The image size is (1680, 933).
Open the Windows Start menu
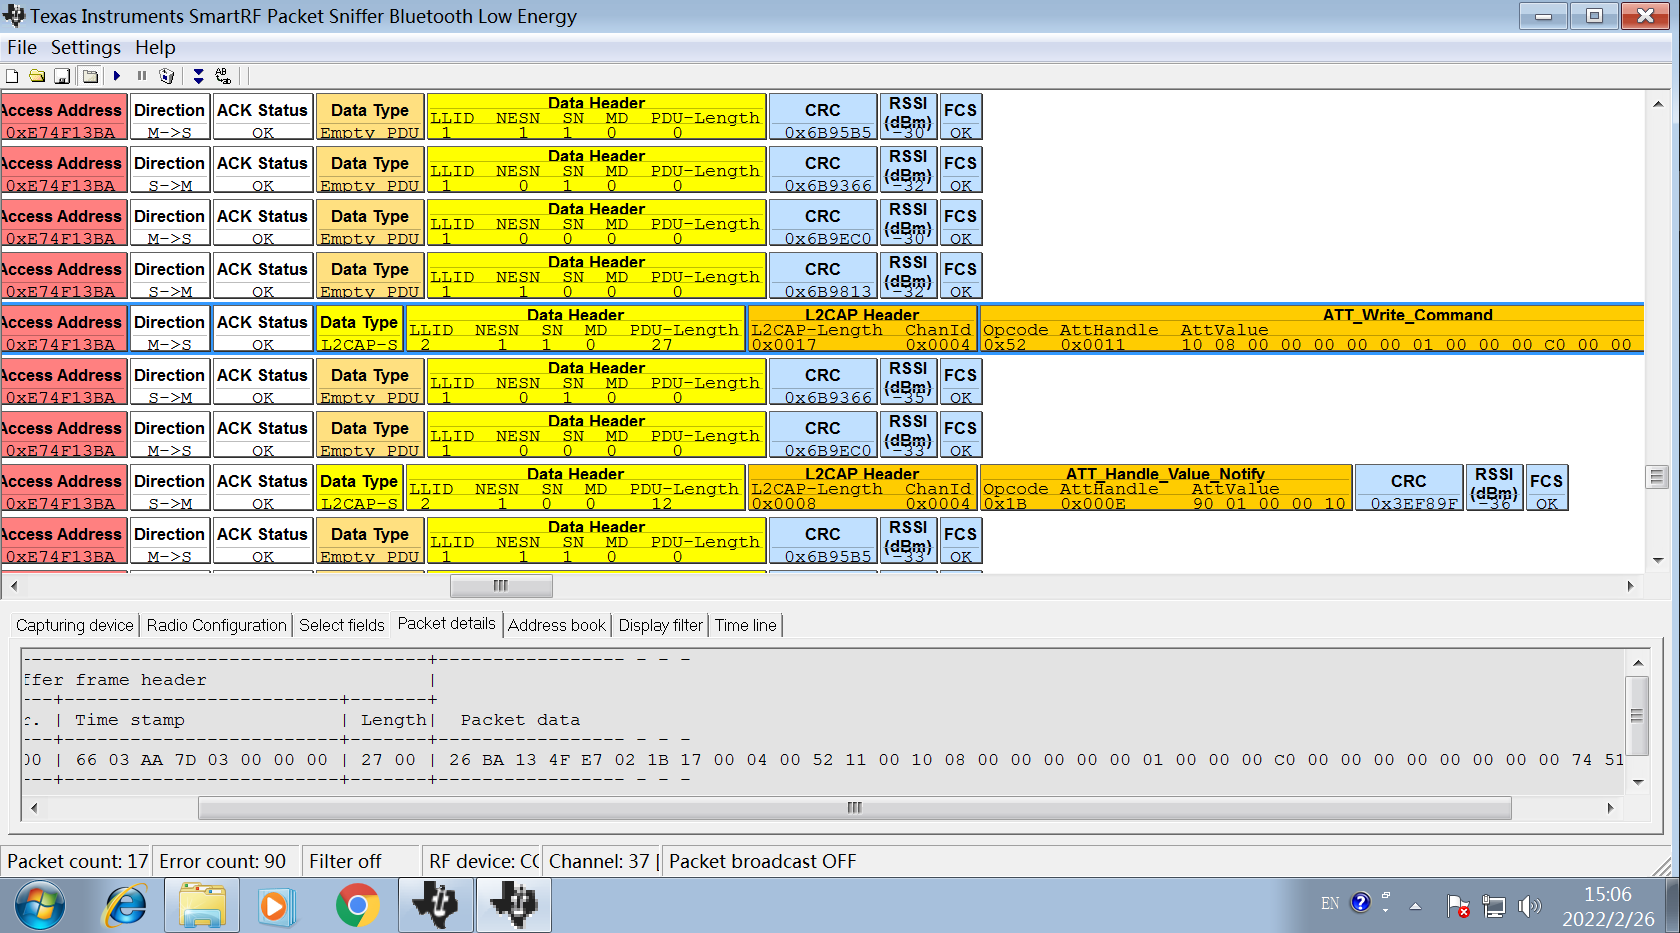pyautogui.click(x=40, y=906)
